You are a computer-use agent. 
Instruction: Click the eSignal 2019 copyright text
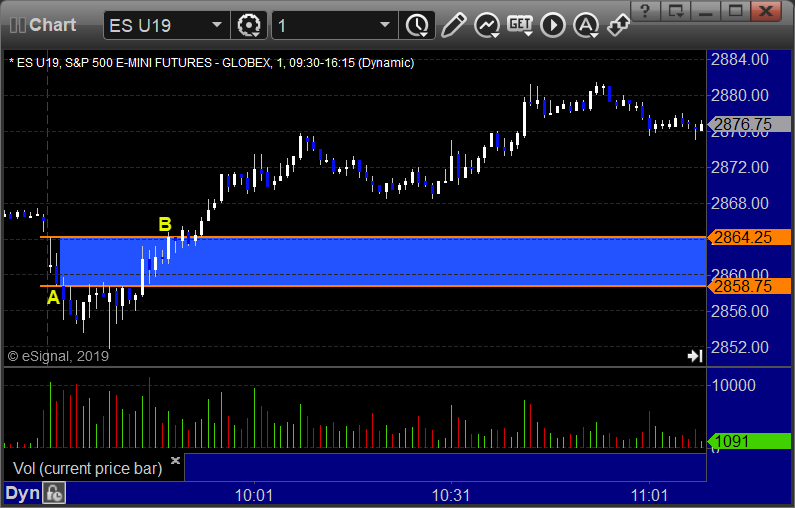click(58, 356)
